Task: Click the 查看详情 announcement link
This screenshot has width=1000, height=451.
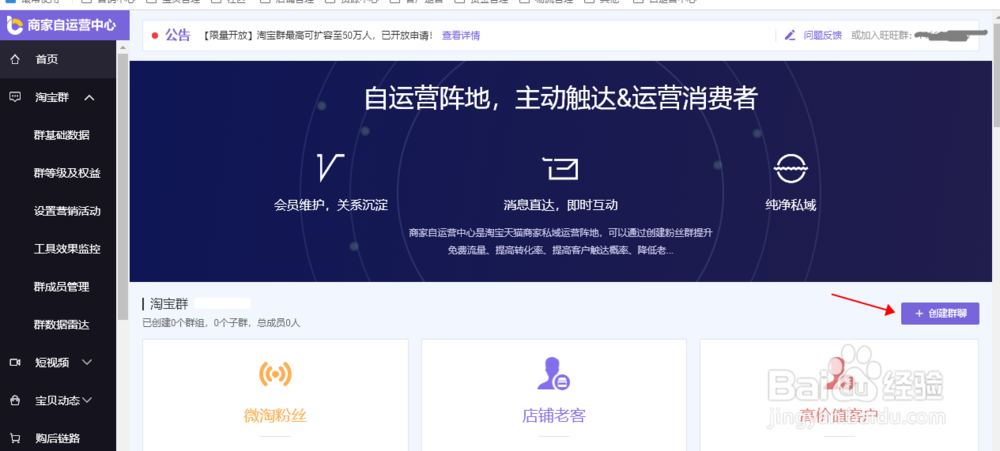Action: click(x=461, y=36)
